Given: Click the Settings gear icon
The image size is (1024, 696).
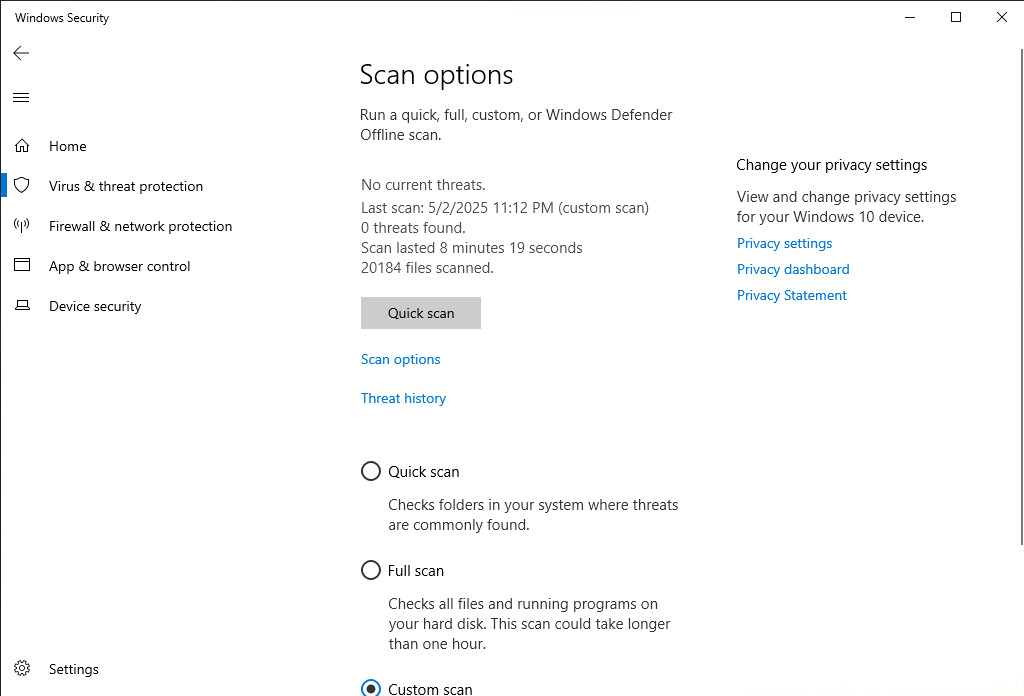Looking at the screenshot, I should coord(22,669).
